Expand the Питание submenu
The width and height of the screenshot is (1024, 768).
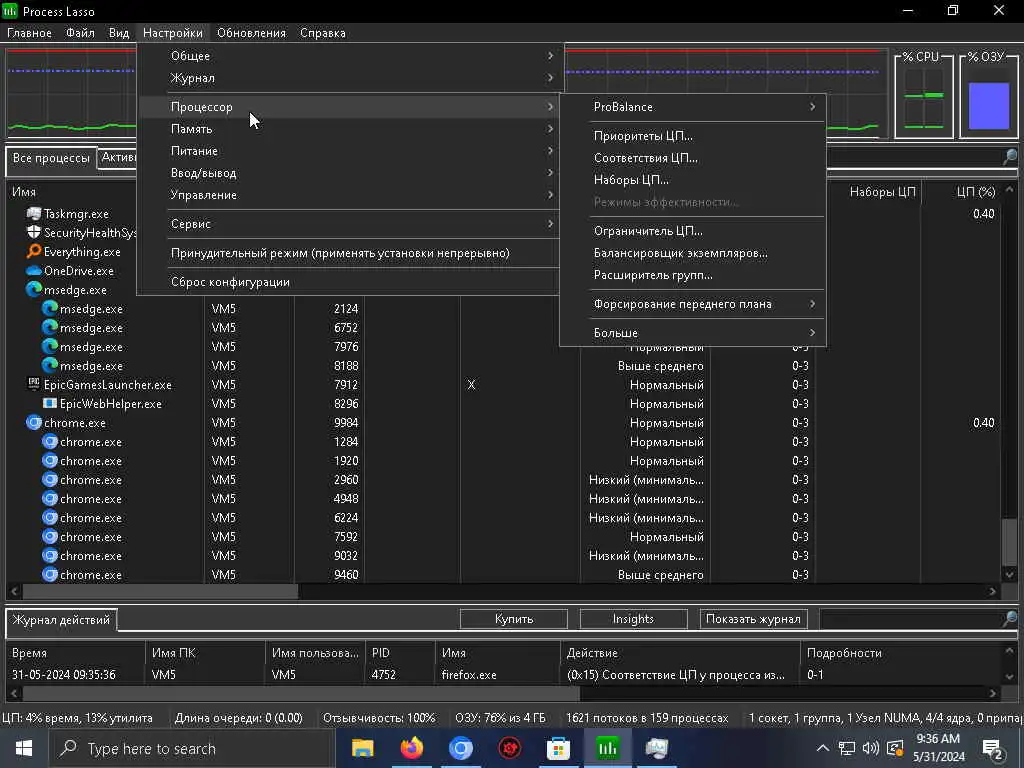[348, 151]
